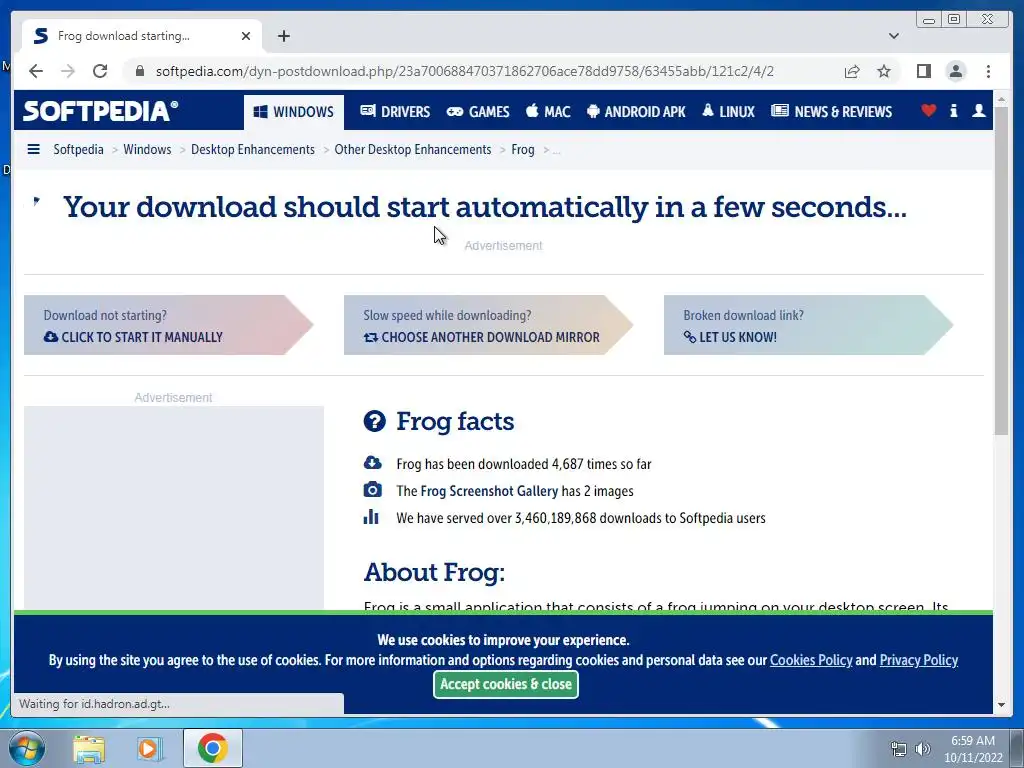Click the scrollbar down arrow
1024x768 pixels.
click(1001, 705)
